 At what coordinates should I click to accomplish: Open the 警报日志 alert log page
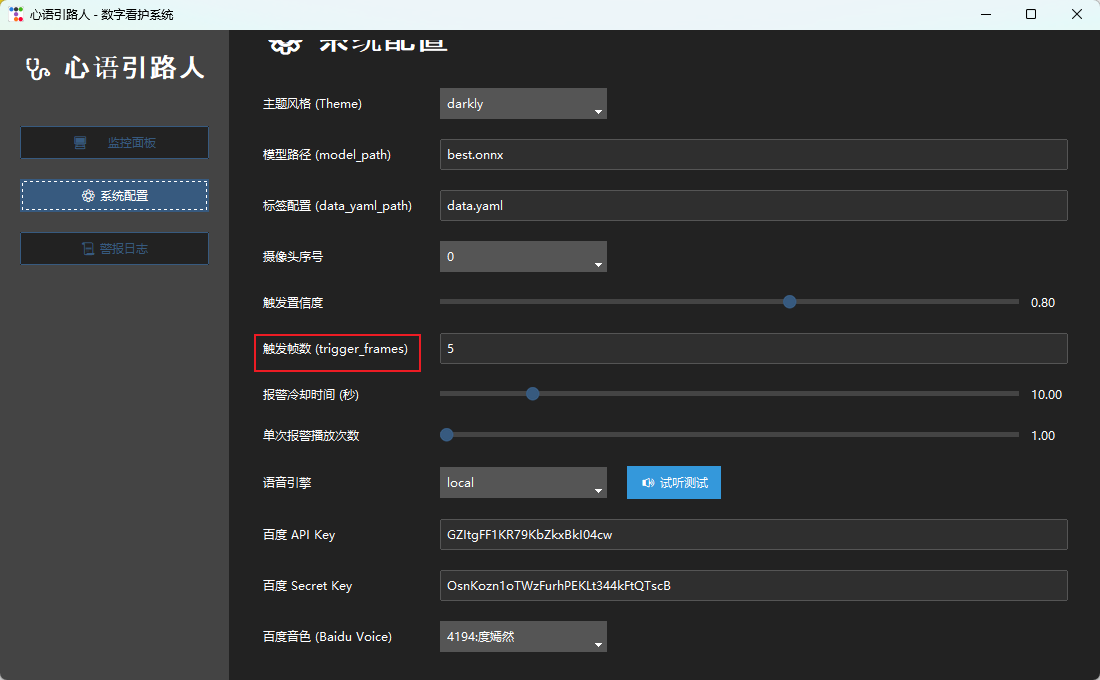[x=114, y=249]
